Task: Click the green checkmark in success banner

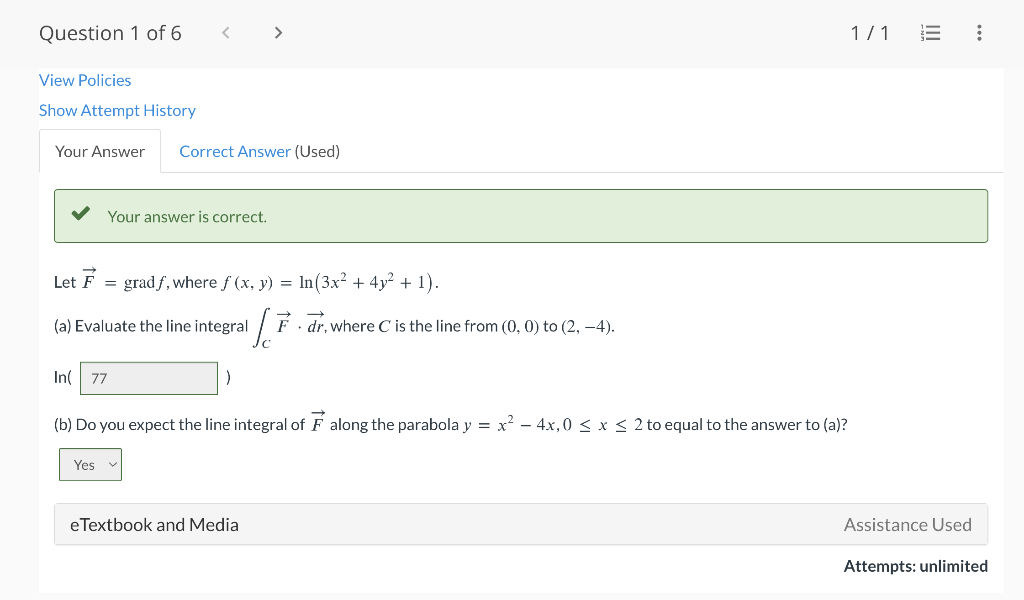Action: [x=81, y=214]
